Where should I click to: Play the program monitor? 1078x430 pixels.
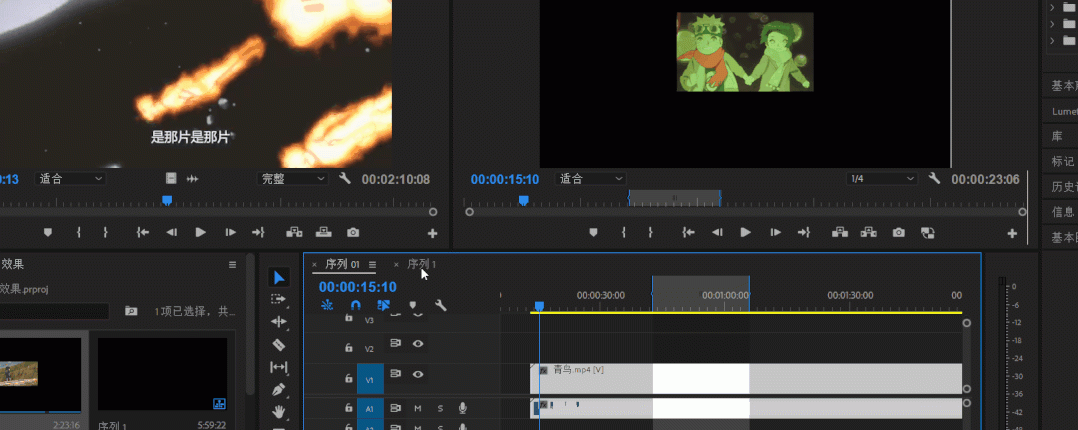746,233
